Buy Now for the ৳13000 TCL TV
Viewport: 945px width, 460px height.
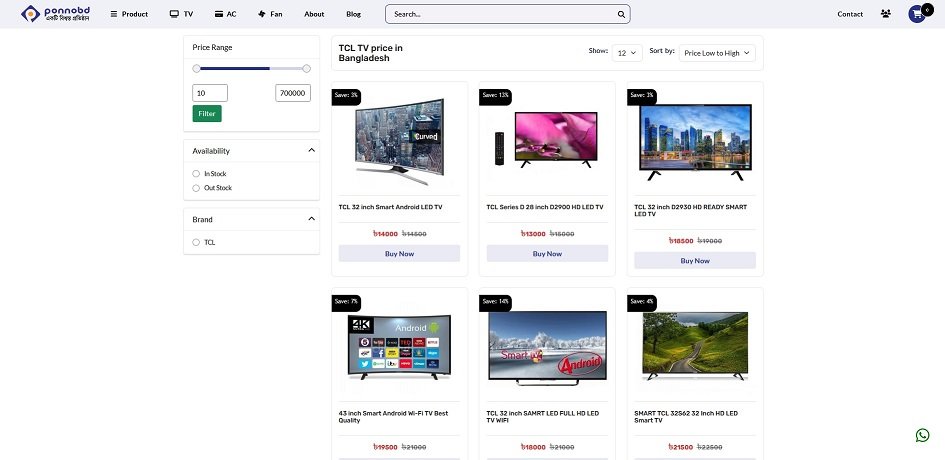click(547, 254)
